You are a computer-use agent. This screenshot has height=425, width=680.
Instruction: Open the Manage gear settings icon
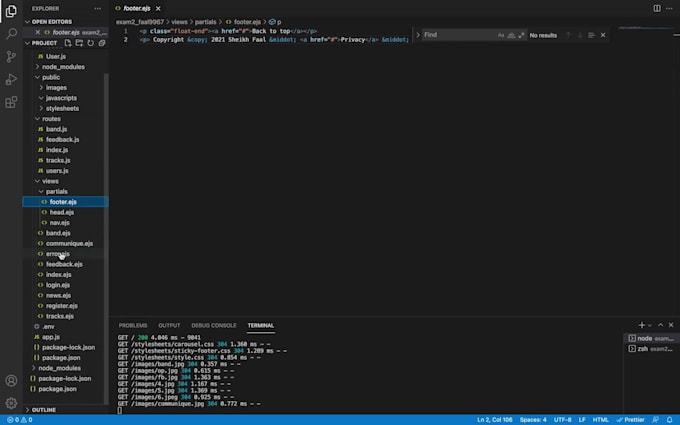[11, 403]
